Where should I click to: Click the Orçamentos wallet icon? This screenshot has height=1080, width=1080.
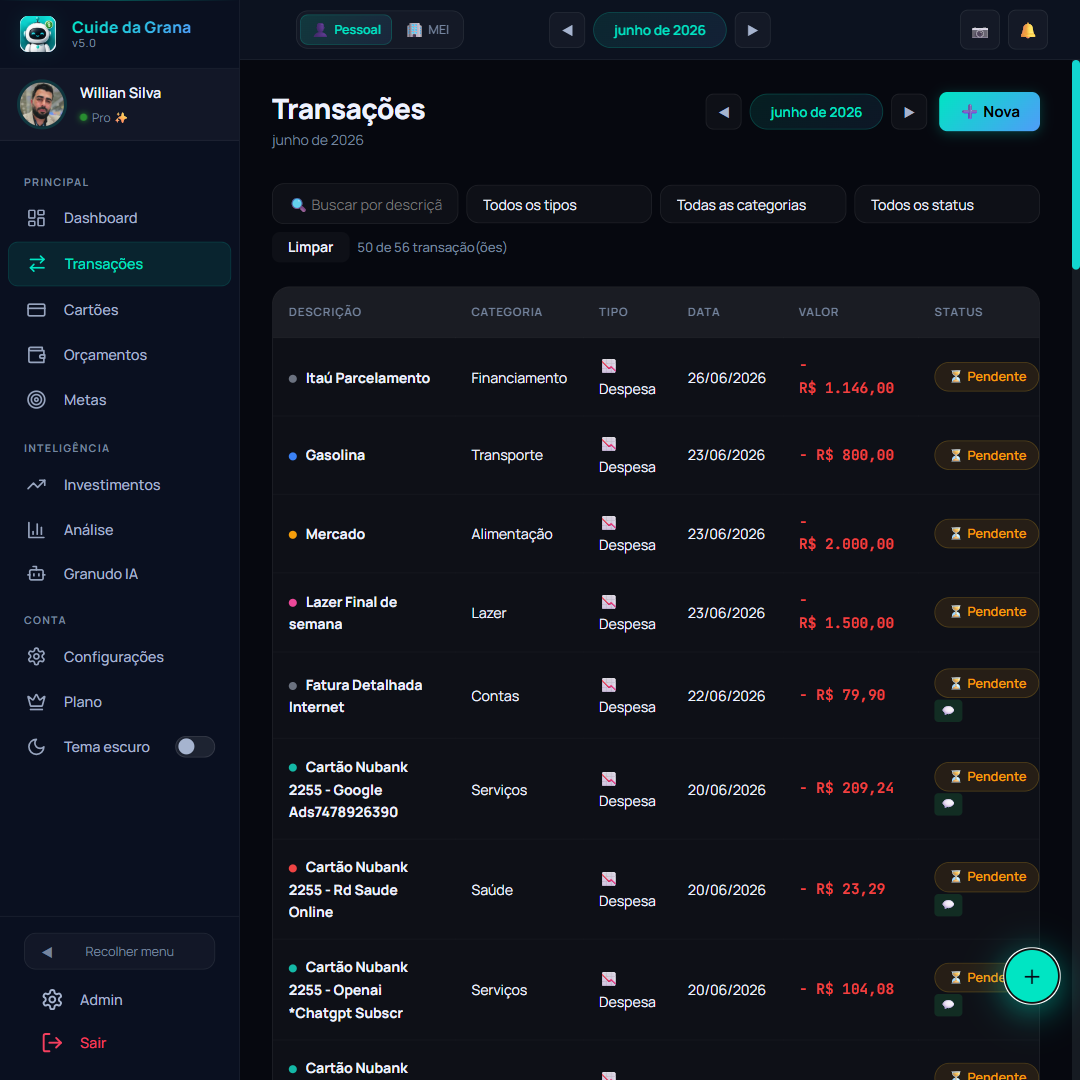(36, 355)
